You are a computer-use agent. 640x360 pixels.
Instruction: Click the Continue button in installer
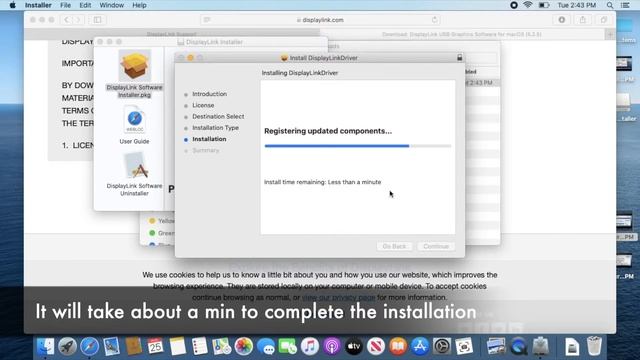[x=436, y=247]
